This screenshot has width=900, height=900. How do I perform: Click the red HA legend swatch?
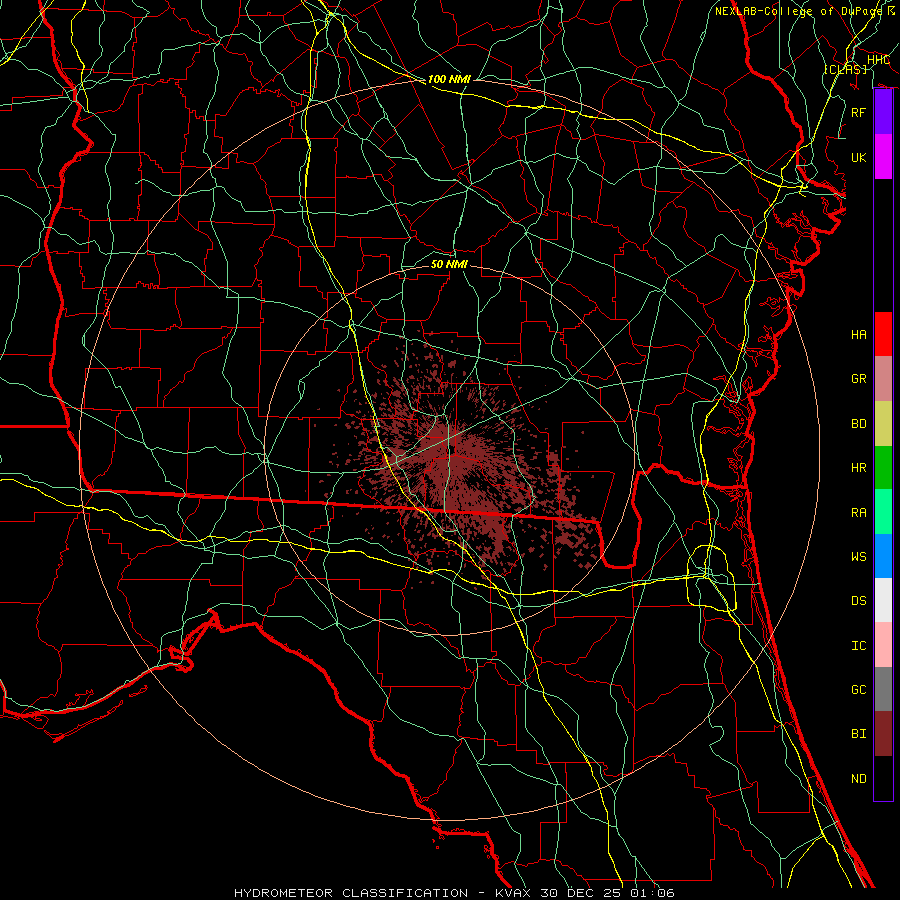click(883, 334)
